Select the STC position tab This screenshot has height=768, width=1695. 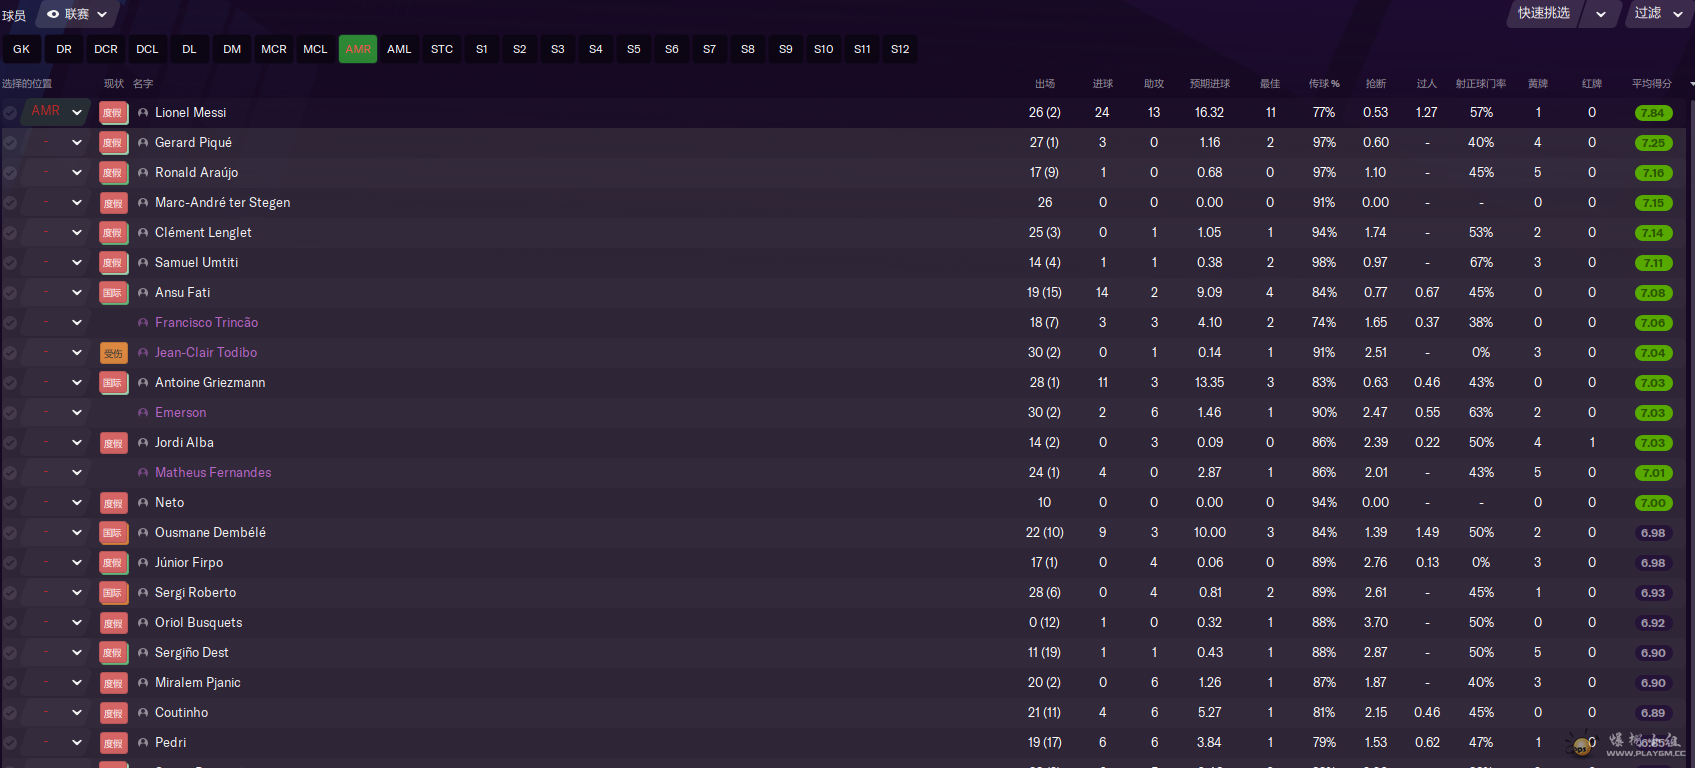click(442, 49)
